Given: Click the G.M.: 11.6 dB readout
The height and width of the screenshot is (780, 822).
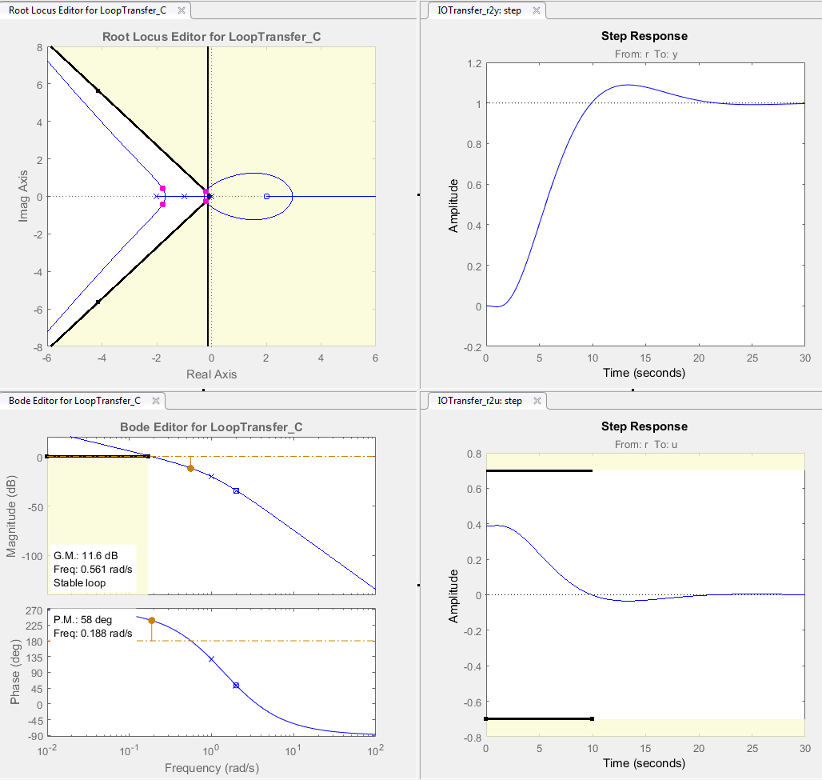Looking at the screenshot, I should point(85,556).
